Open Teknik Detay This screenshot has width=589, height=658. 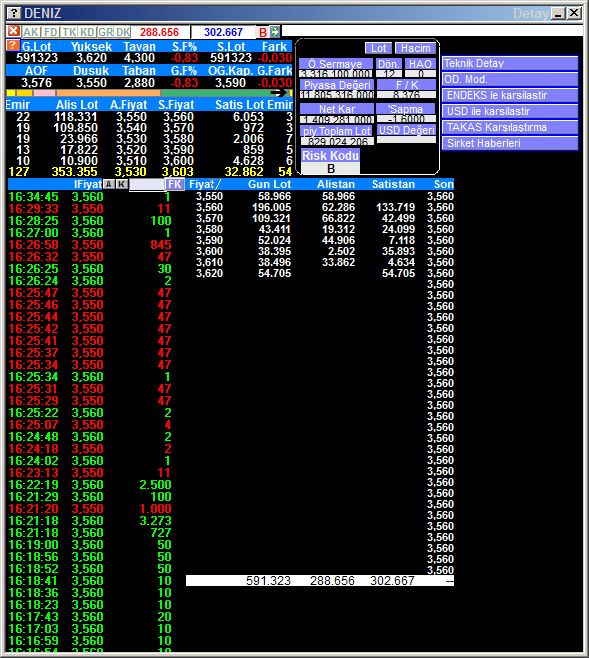tap(510, 63)
